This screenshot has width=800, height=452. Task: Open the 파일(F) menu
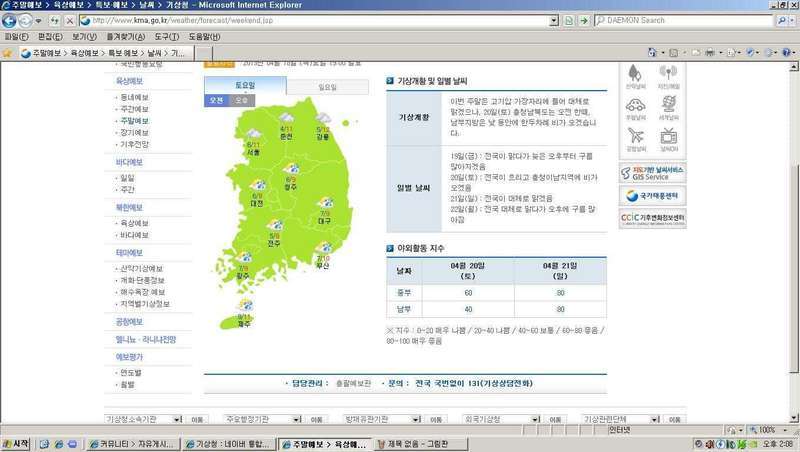click(16, 37)
